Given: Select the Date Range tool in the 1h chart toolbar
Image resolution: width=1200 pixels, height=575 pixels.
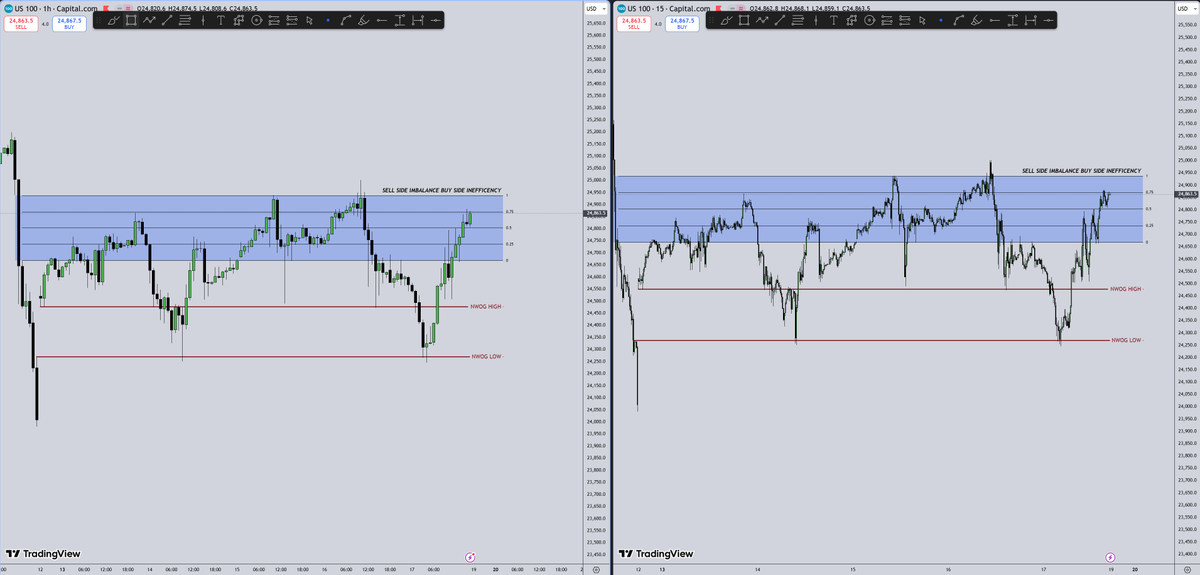Looking at the screenshot, I should (x=417, y=20).
